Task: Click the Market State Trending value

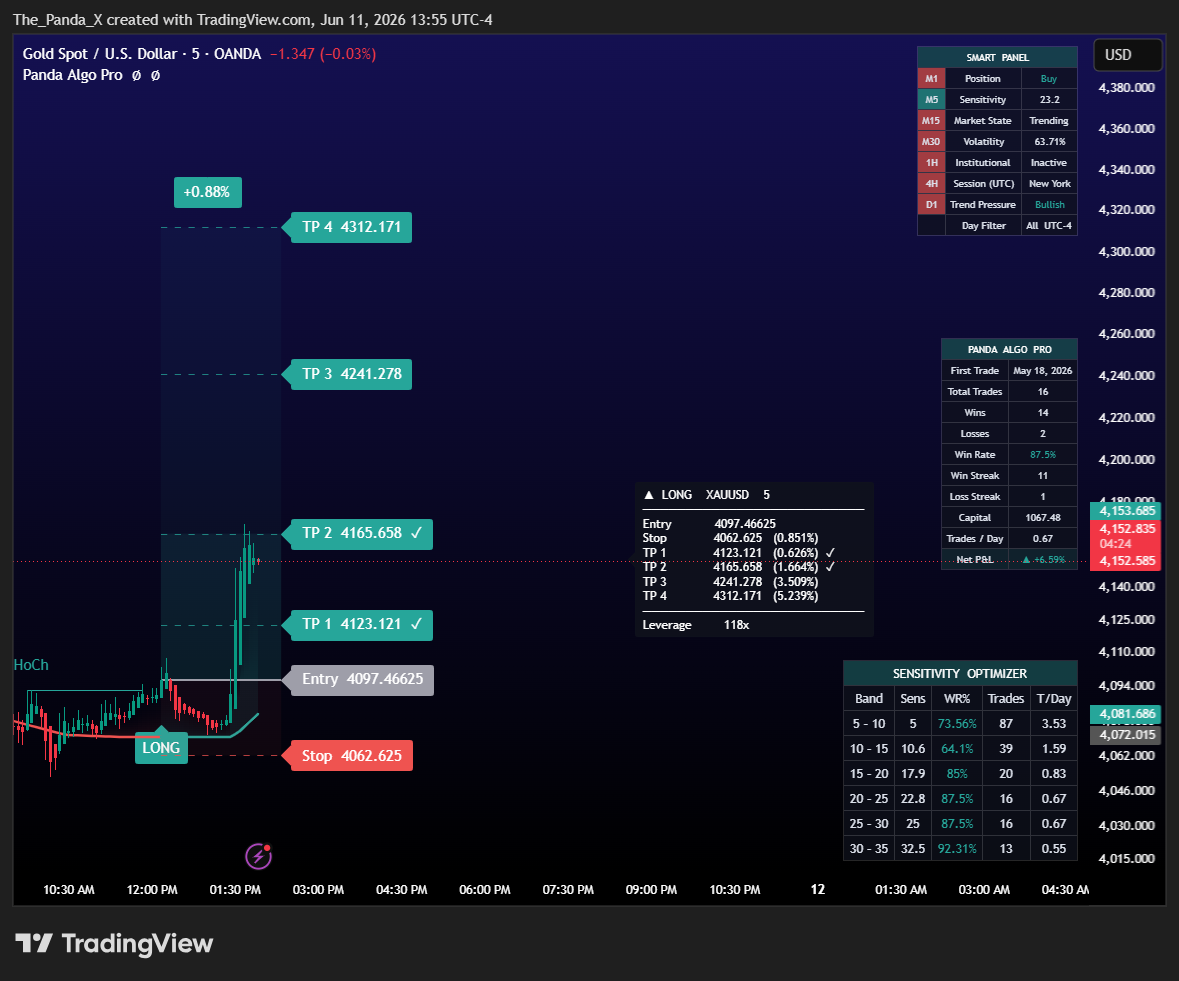Action: click(x=1049, y=120)
